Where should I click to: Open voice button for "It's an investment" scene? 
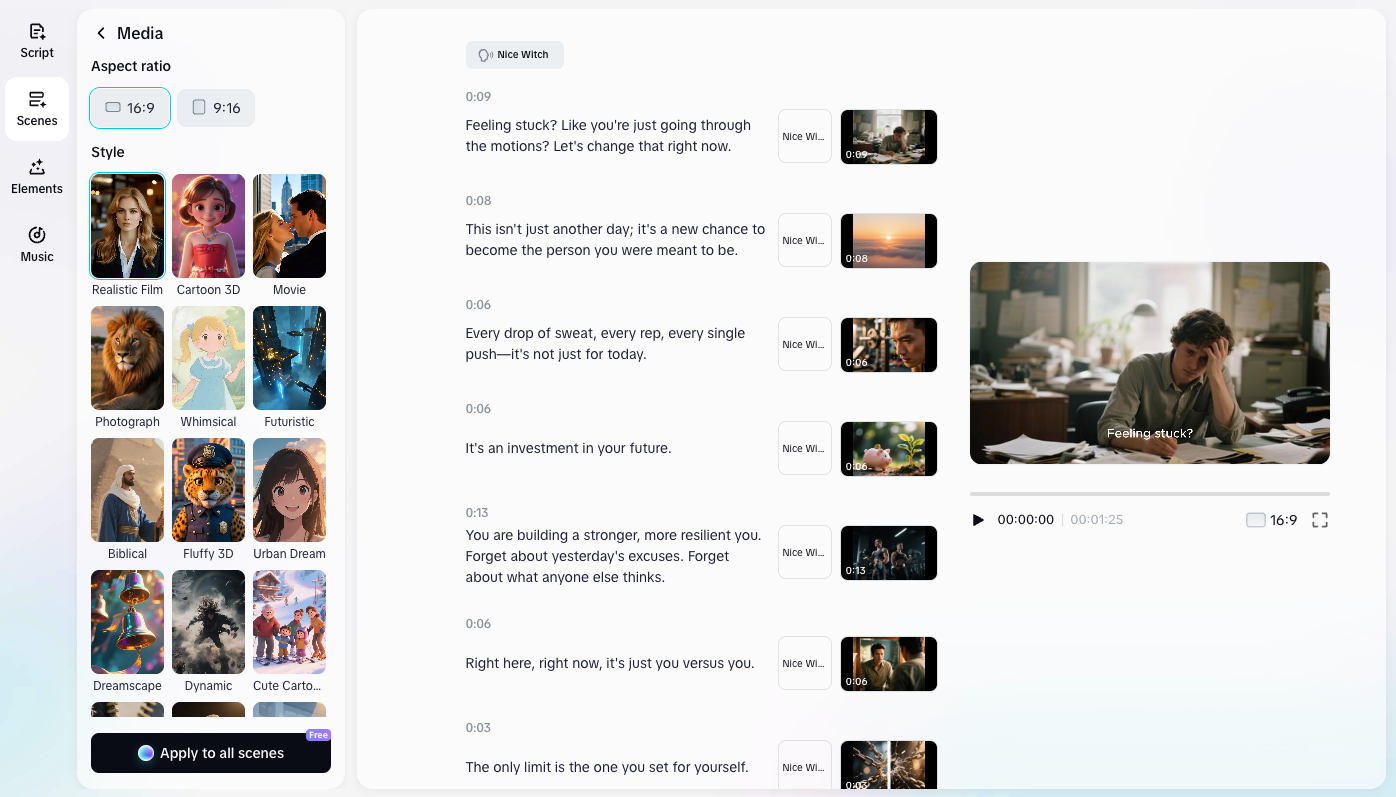pyautogui.click(x=805, y=448)
